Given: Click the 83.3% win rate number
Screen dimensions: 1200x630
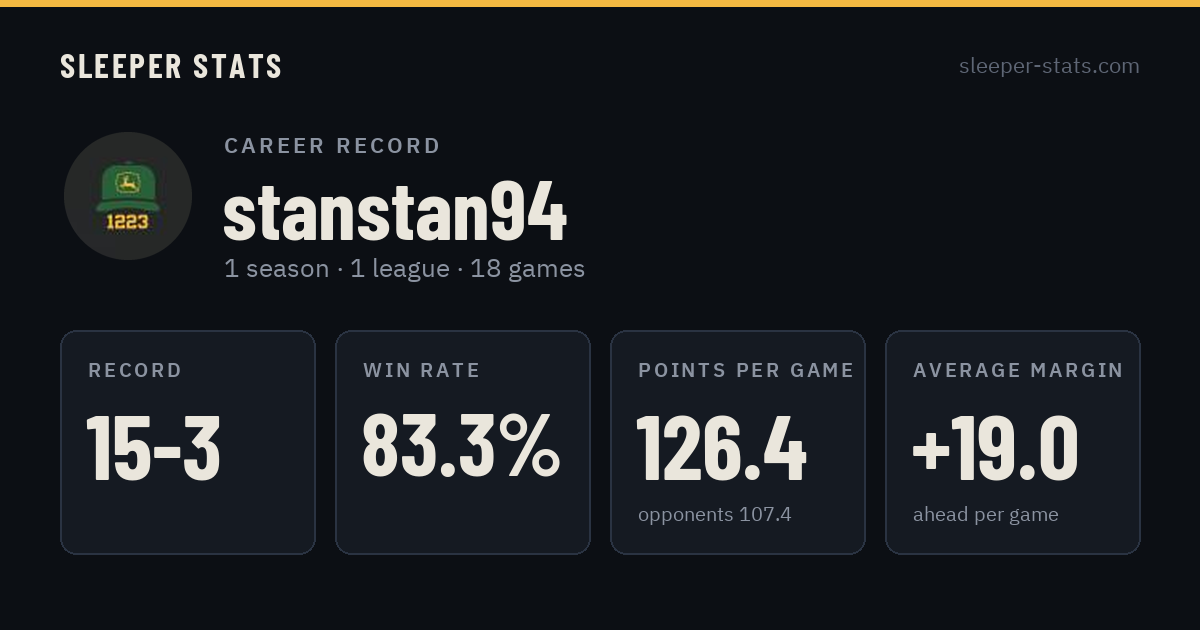Looking at the screenshot, I should tap(461, 446).
